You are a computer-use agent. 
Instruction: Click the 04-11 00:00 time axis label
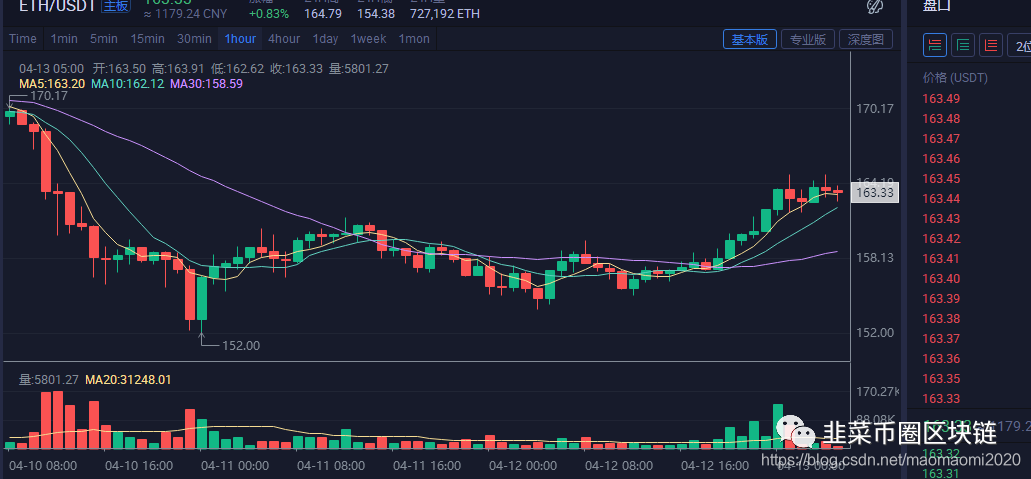coord(234,466)
